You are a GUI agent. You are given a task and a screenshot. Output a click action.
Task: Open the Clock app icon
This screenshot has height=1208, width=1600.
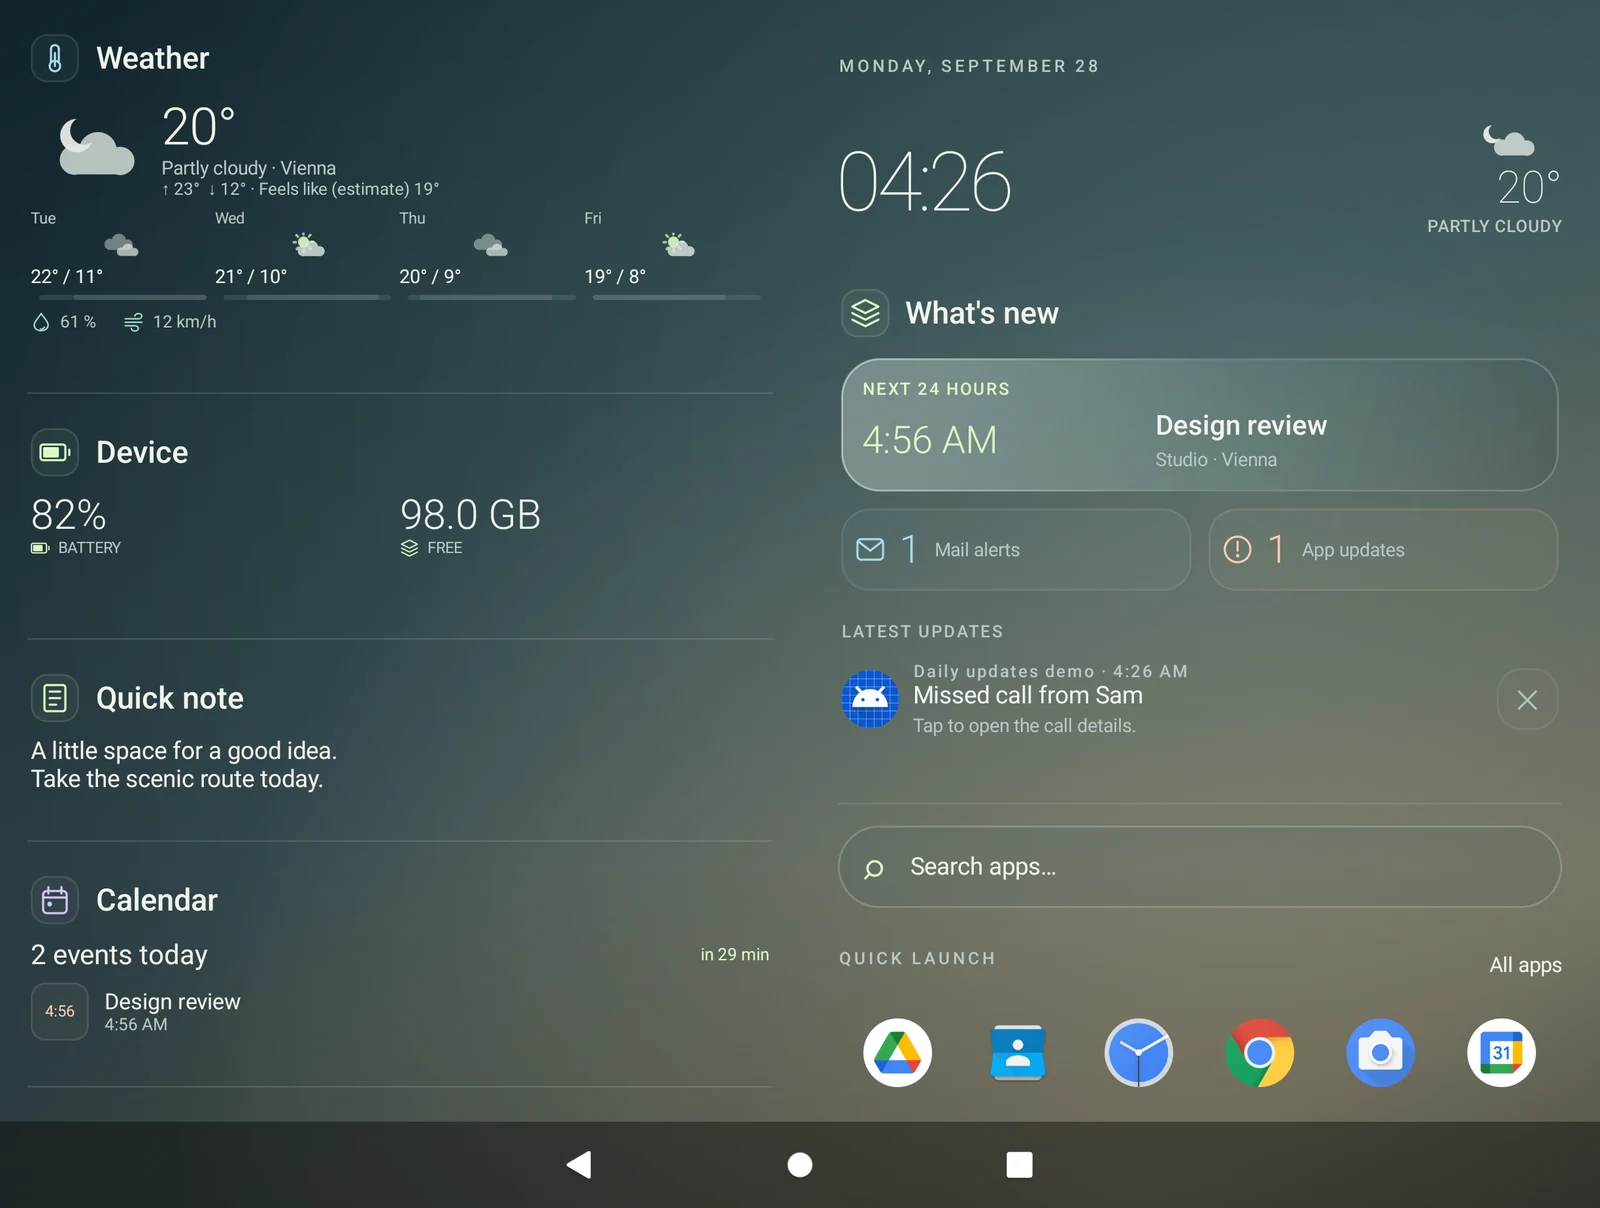click(x=1139, y=1053)
